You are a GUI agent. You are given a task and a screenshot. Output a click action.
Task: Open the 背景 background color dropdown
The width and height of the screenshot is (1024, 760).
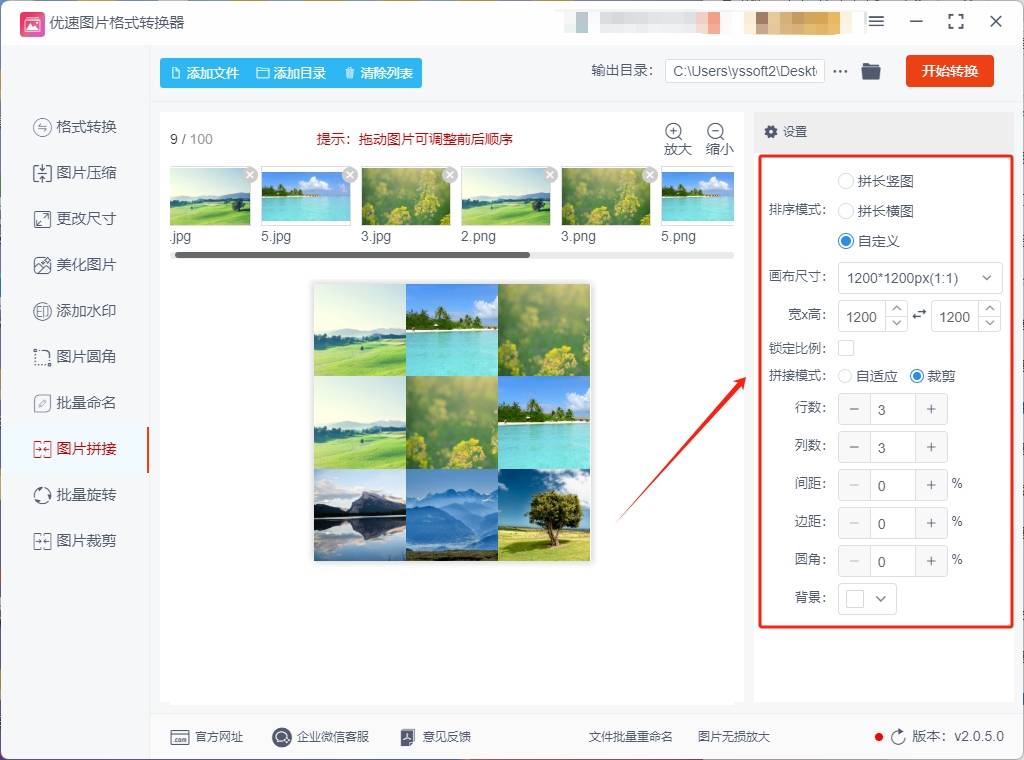click(866, 598)
